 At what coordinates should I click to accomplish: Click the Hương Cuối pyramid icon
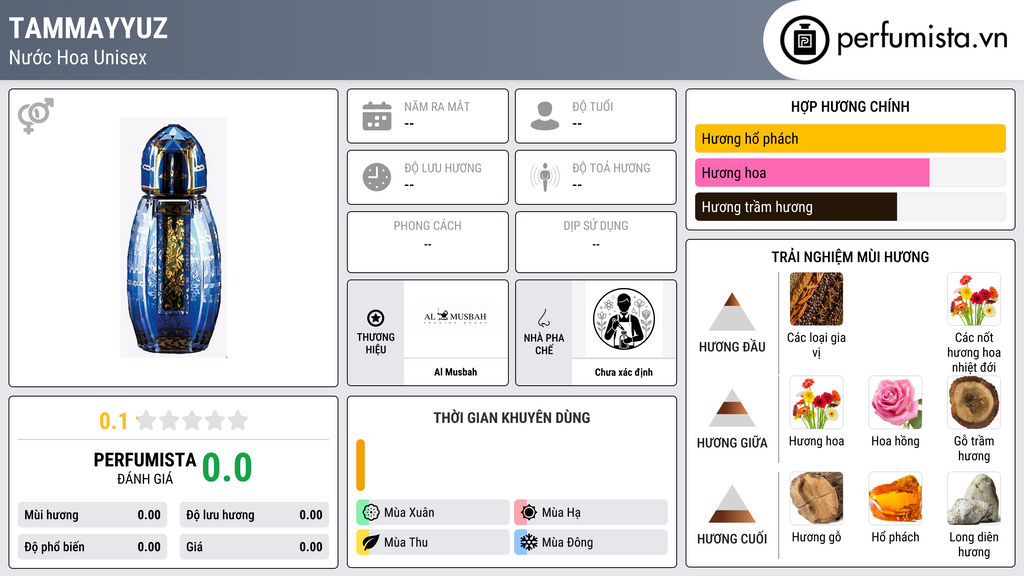pos(732,504)
